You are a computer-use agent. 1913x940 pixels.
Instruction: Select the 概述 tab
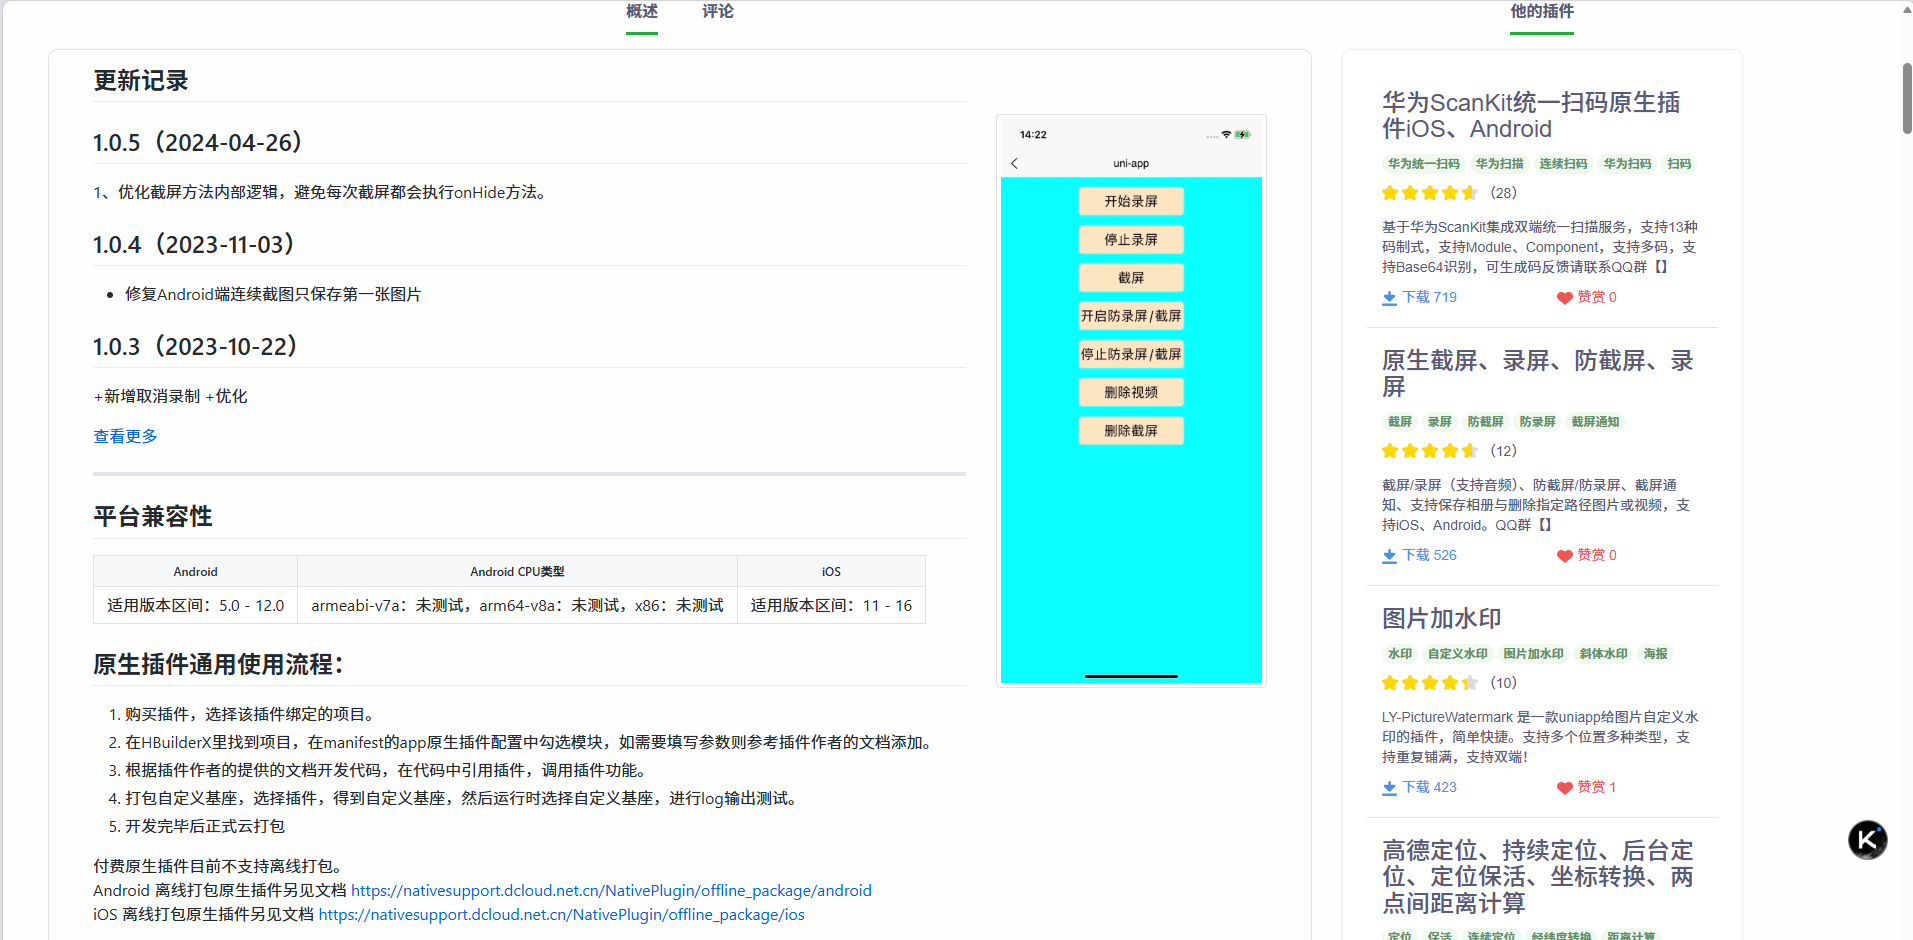click(x=640, y=11)
